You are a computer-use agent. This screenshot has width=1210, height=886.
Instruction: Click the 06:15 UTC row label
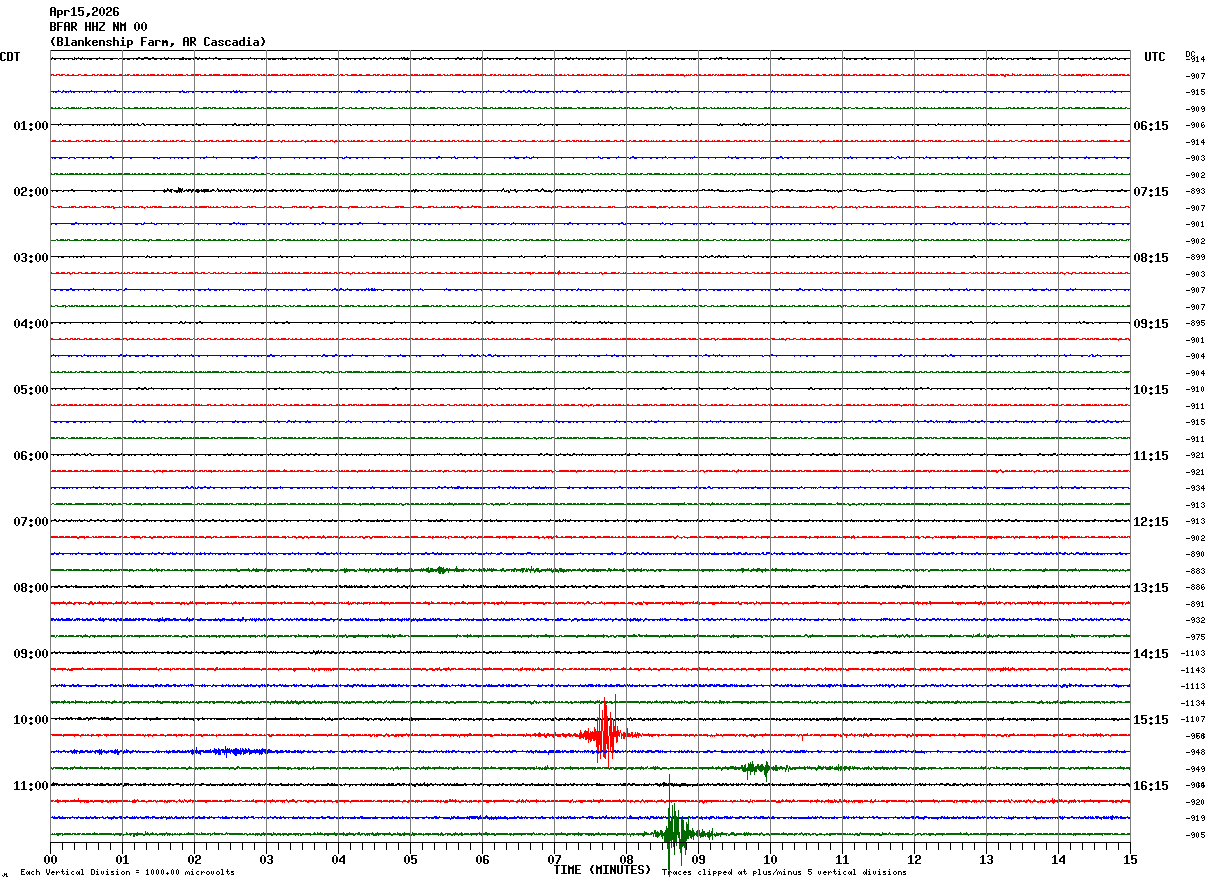point(1151,126)
